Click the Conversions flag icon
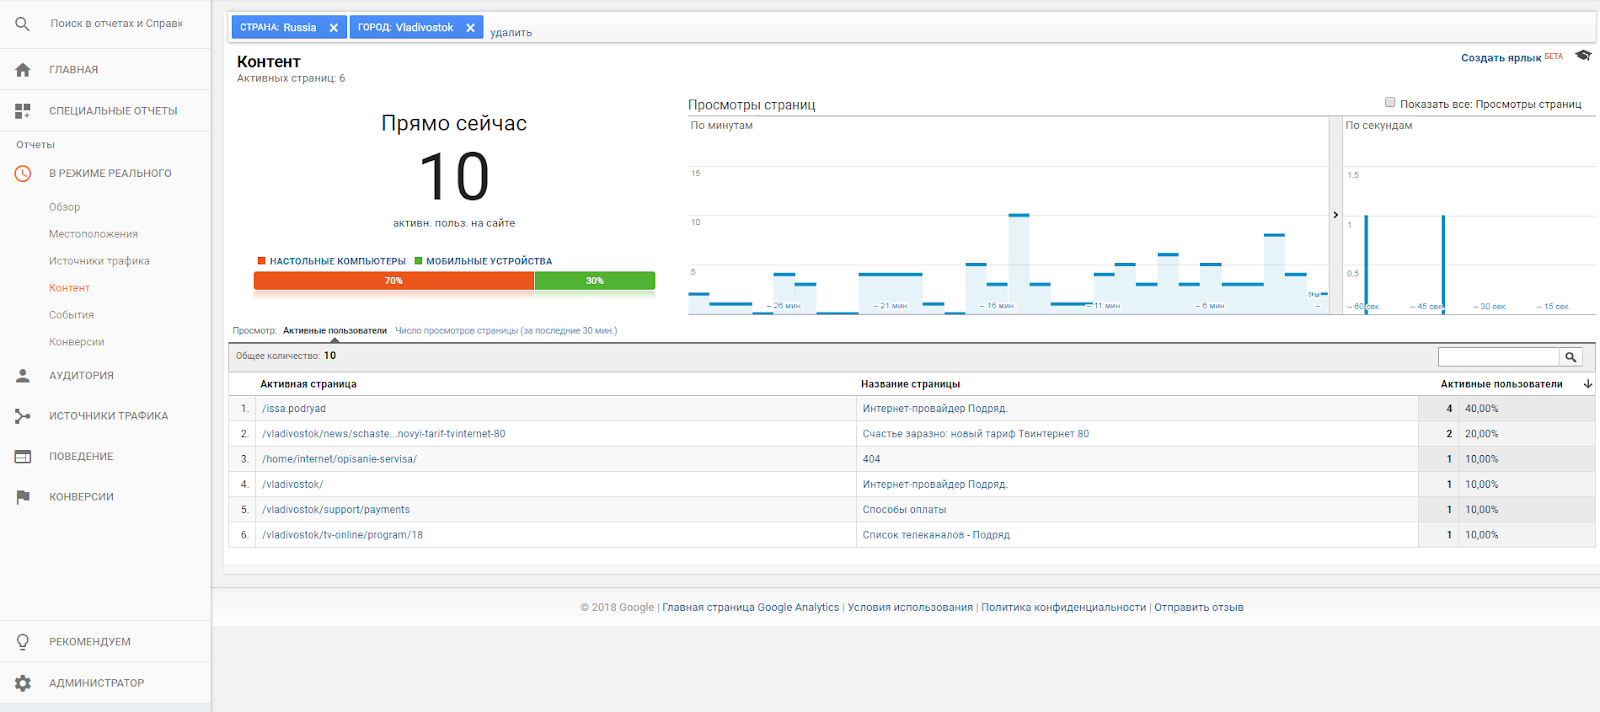The image size is (1600, 712). tap(22, 497)
